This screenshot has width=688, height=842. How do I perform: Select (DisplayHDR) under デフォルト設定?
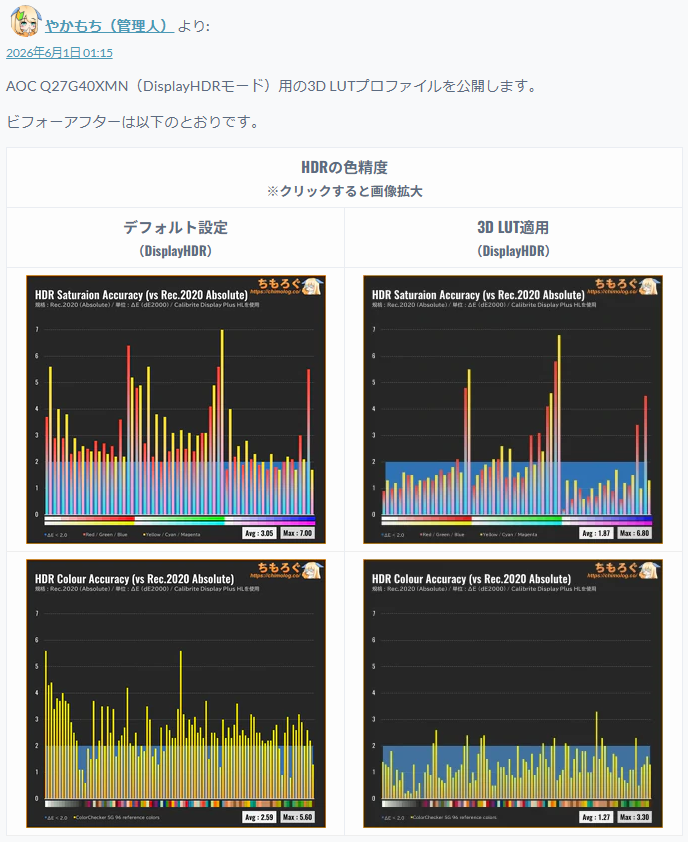tap(176, 251)
